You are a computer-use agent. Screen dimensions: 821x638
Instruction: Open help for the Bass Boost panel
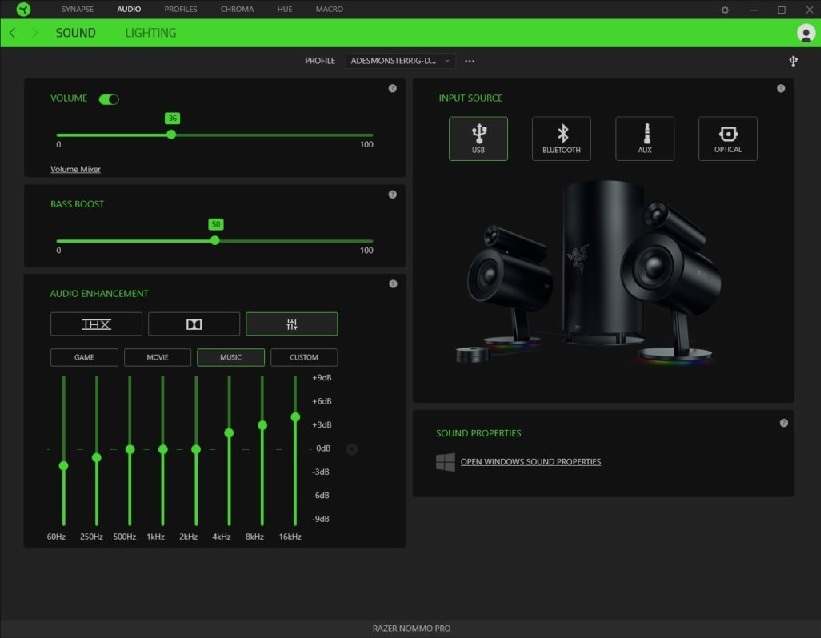[392, 195]
